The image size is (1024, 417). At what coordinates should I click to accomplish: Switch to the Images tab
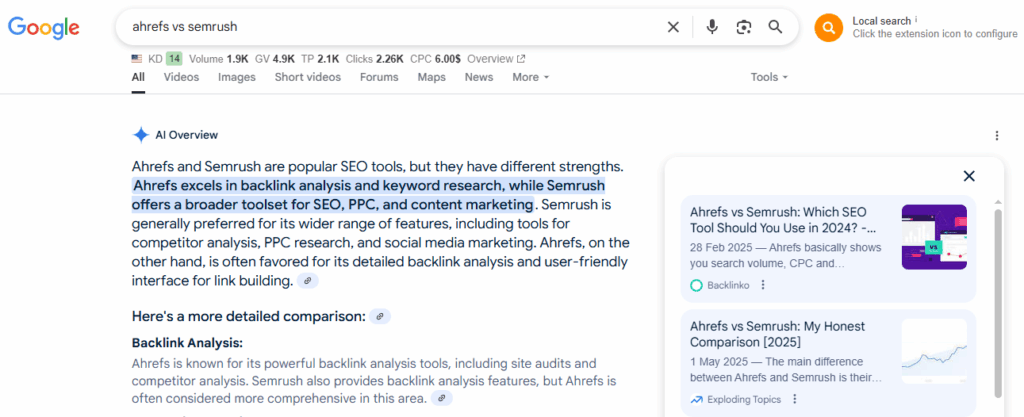coord(236,77)
